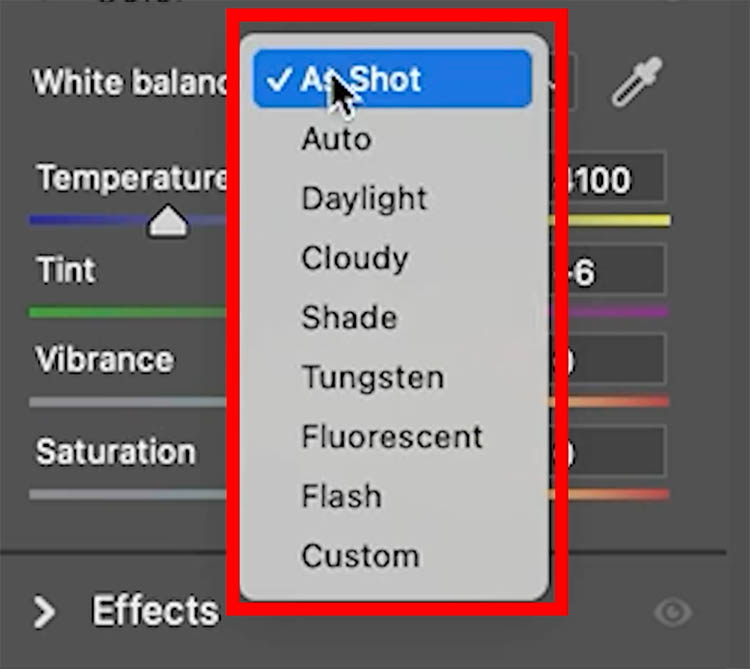Toggle the Effects panel eye icon
Image resolution: width=750 pixels, height=669 pixels.
tap(672, 611)
